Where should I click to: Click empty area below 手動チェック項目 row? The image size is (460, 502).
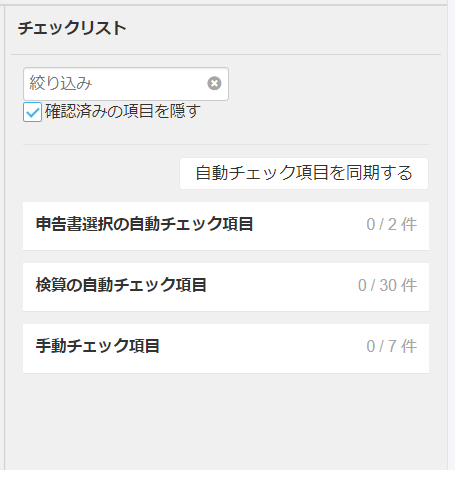click(226, 420)
